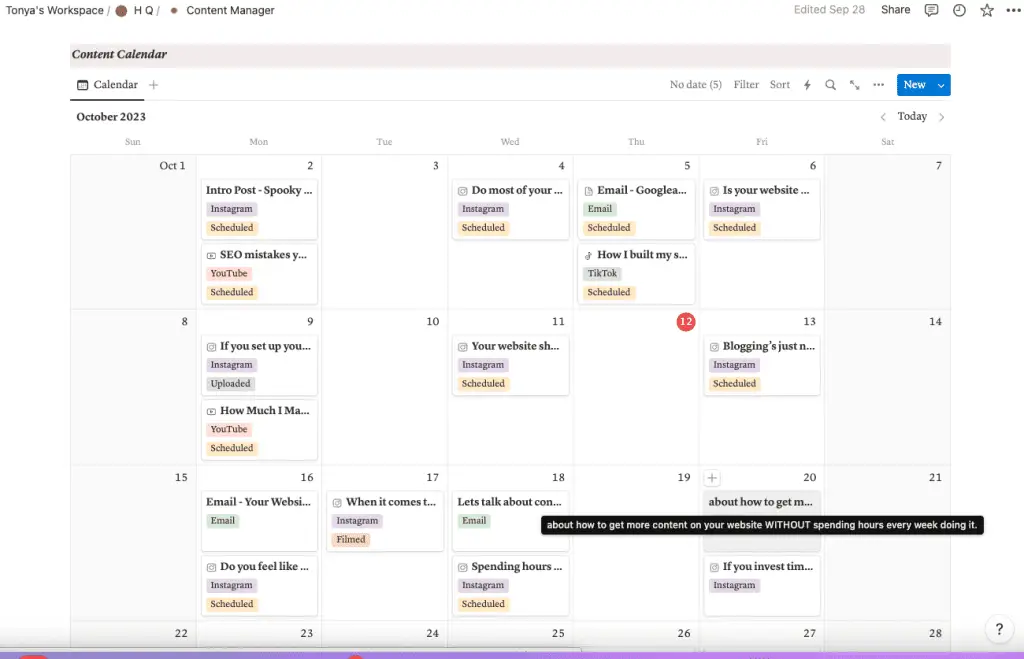Add new item on the 20th with plus icon
The image size is (1024, 659).
pyautogui.click(x=712, y=478)
